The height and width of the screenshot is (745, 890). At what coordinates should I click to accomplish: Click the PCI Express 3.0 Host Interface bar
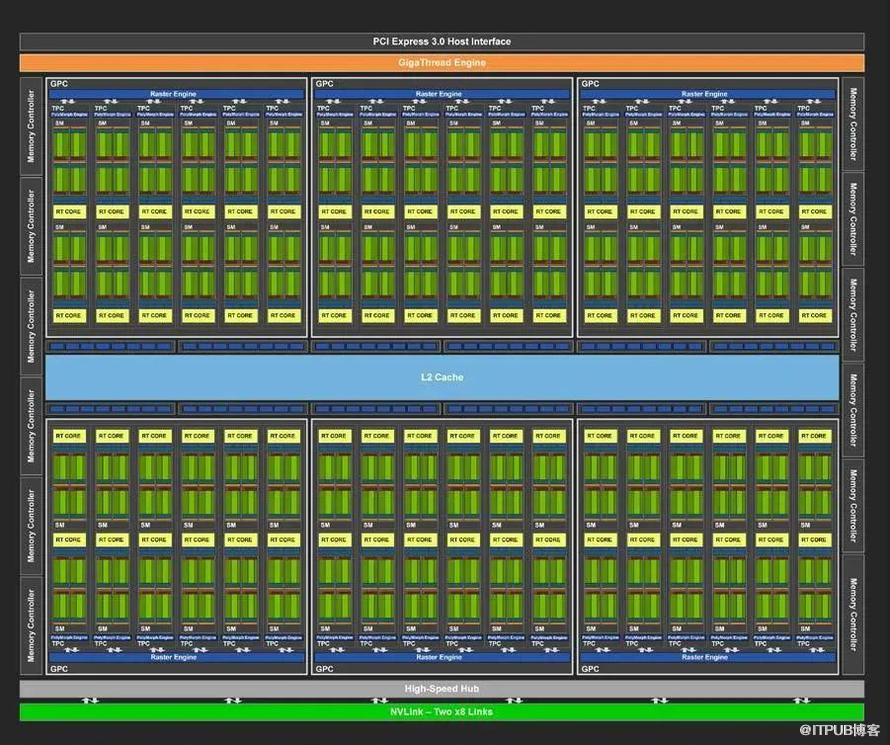click(x=442, y=41)
